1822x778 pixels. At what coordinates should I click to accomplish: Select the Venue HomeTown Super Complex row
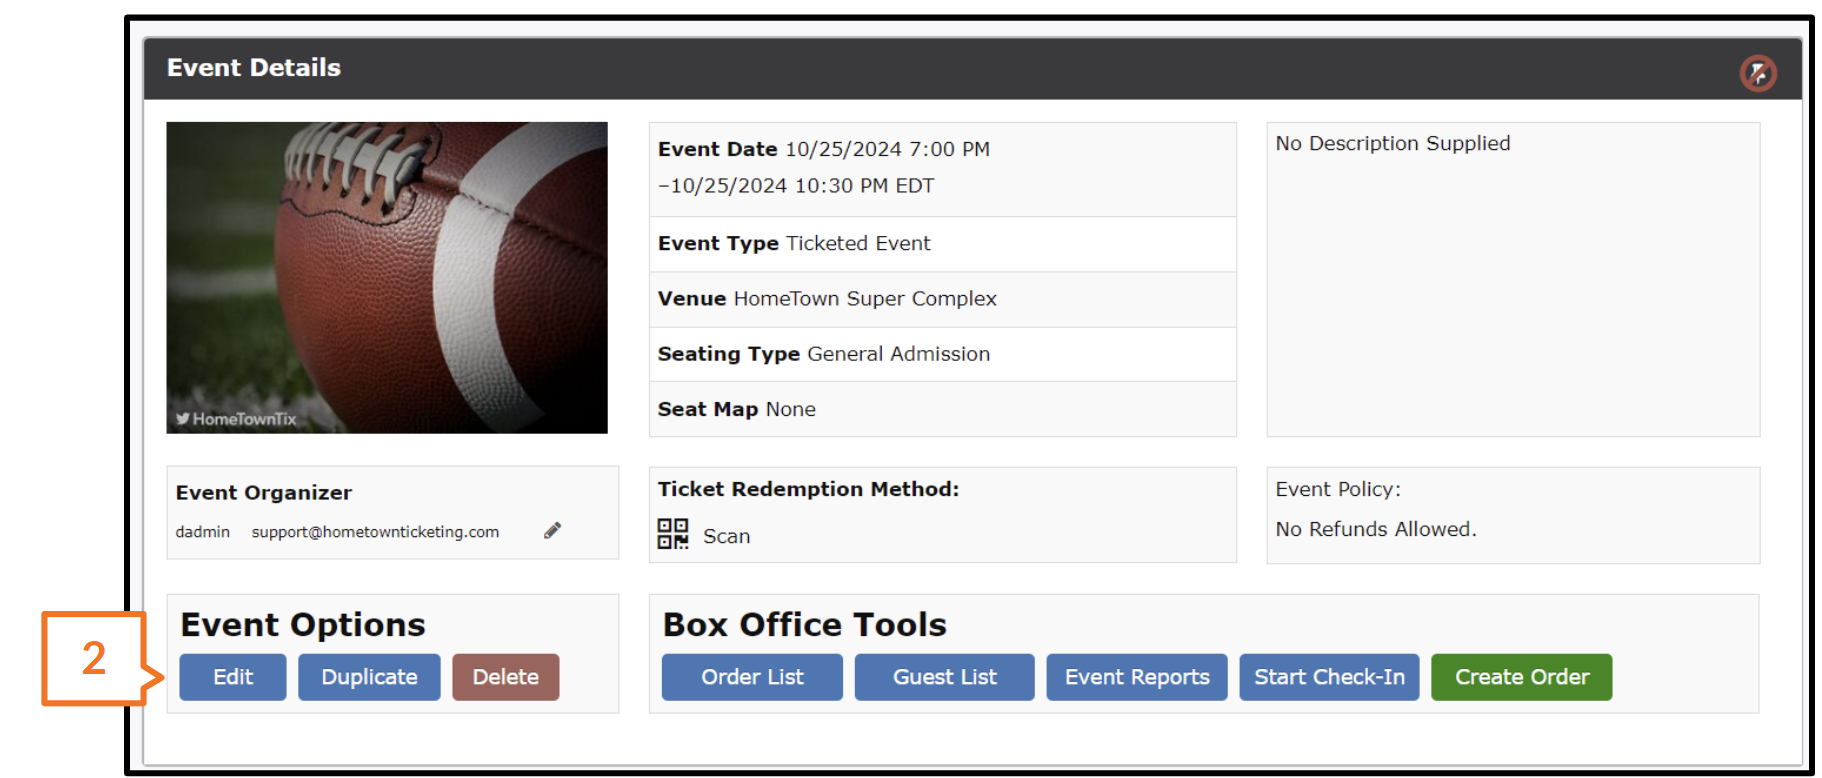[942, 299]
